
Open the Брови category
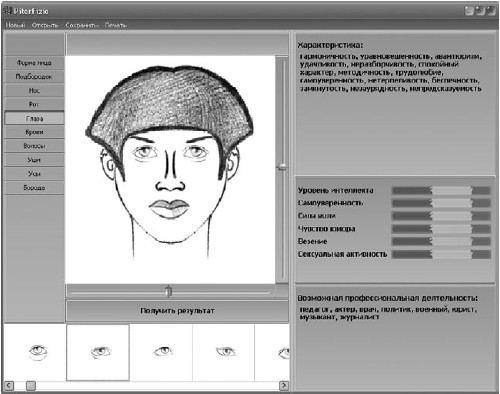34,132
